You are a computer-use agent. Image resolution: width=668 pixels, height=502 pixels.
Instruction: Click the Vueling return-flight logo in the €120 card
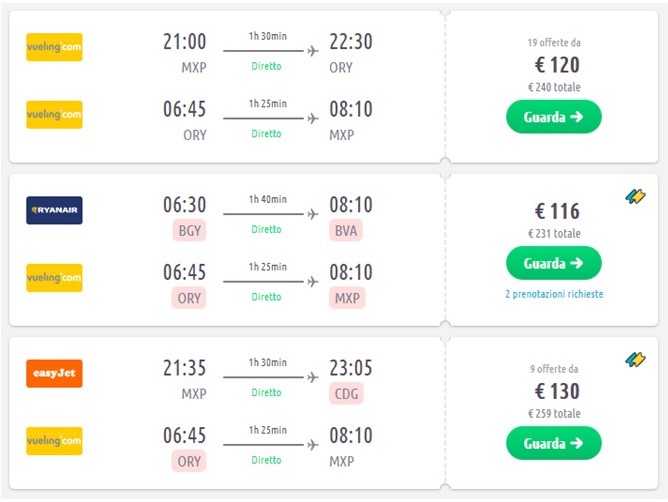pos(54,115)
